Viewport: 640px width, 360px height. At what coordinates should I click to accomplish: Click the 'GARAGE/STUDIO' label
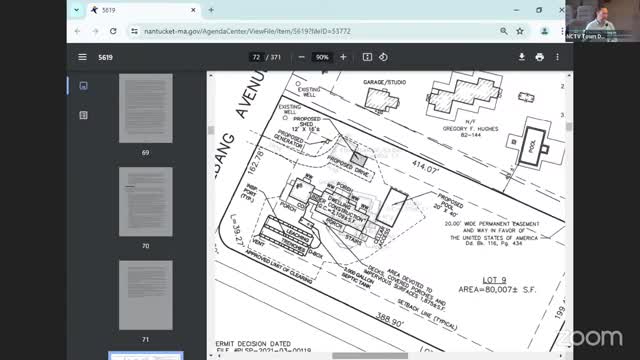384,82
